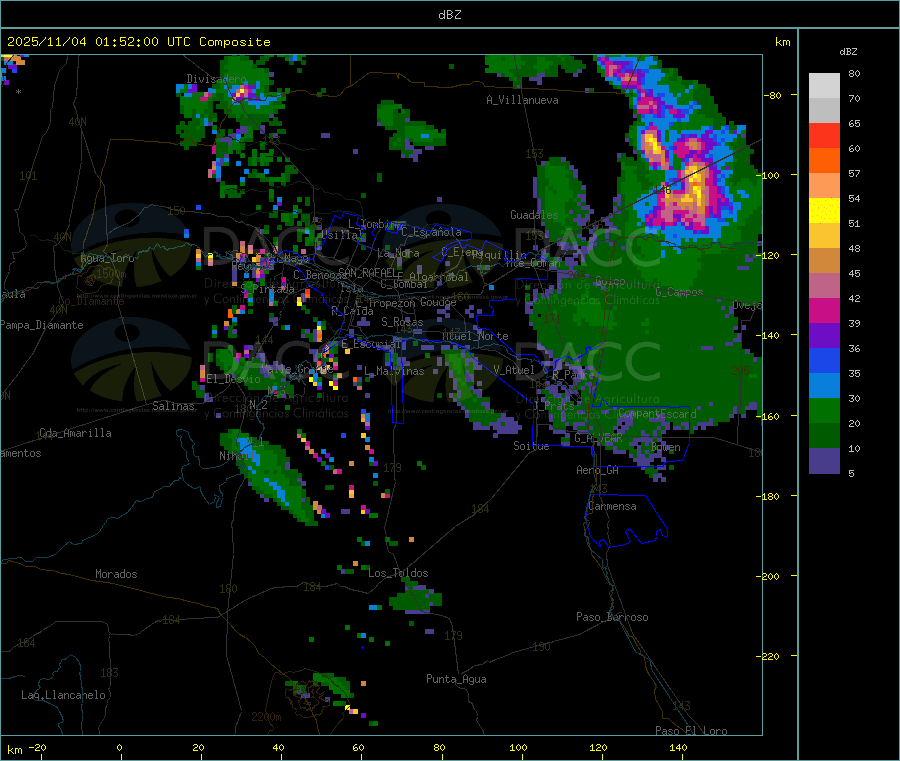
Task: Click the 'Atuel_Norte' map label
Action: coord(475,336)
